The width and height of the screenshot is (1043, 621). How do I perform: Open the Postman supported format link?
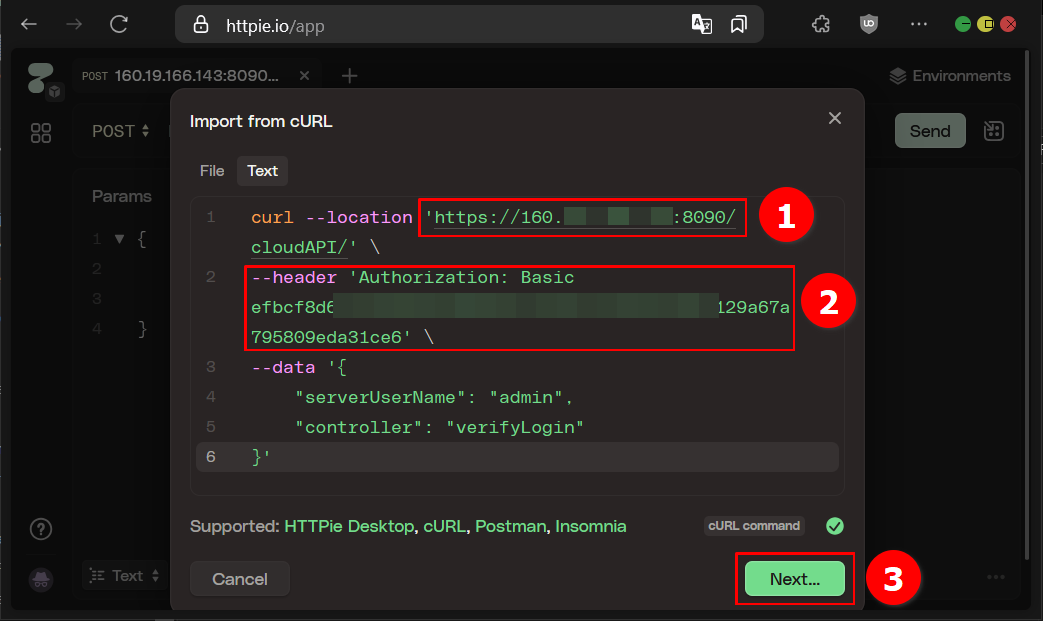(511, 526)
